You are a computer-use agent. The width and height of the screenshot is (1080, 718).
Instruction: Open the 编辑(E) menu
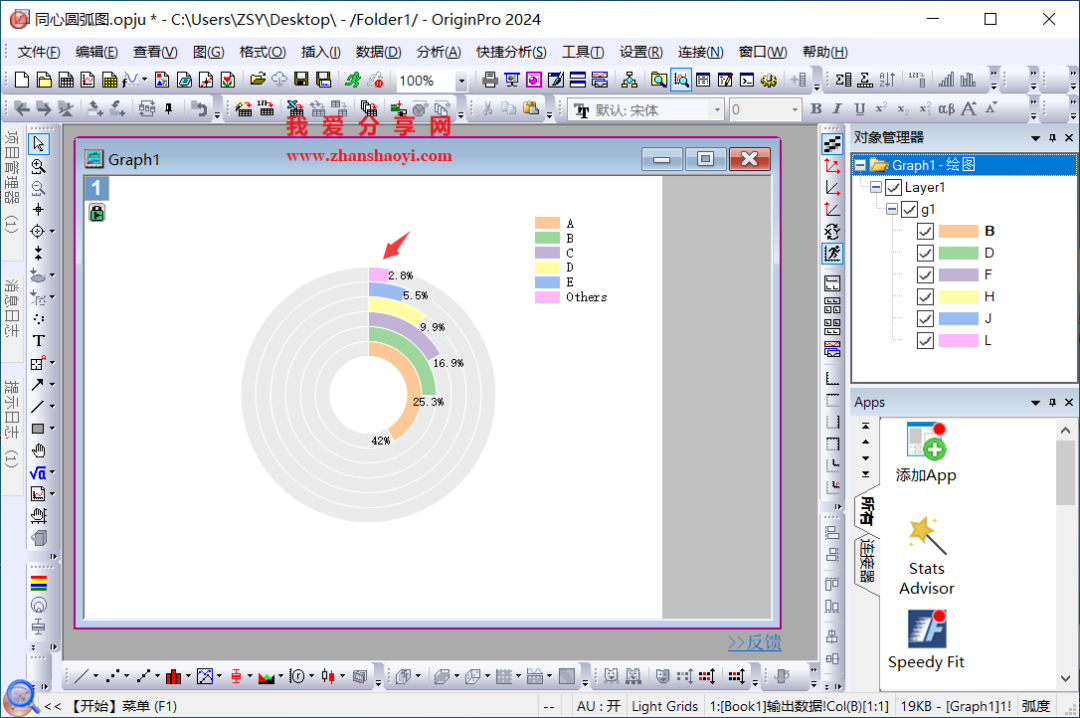coord(96,52)
